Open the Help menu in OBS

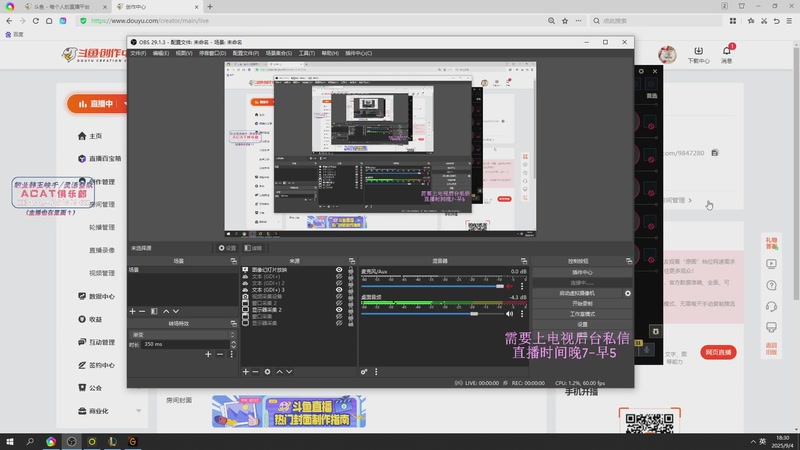point(330,53)
